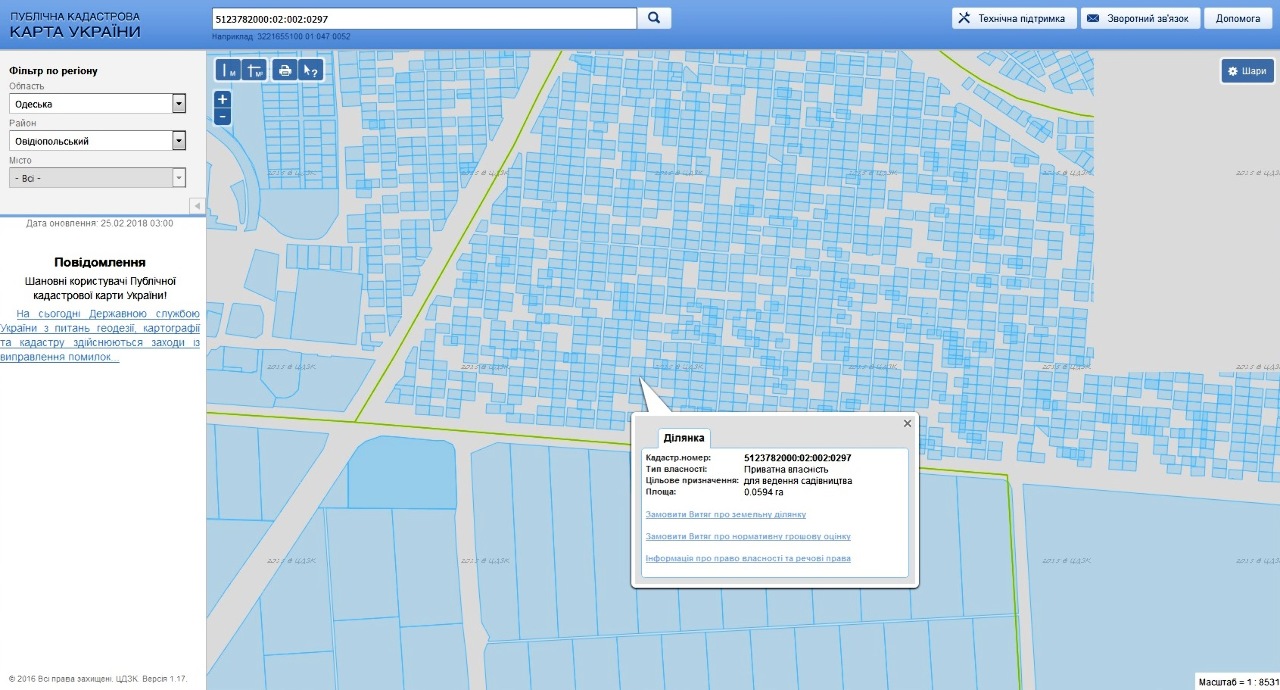Focus the cadastral number search field
Screen dimensions: 1280x690
[424, 19]
